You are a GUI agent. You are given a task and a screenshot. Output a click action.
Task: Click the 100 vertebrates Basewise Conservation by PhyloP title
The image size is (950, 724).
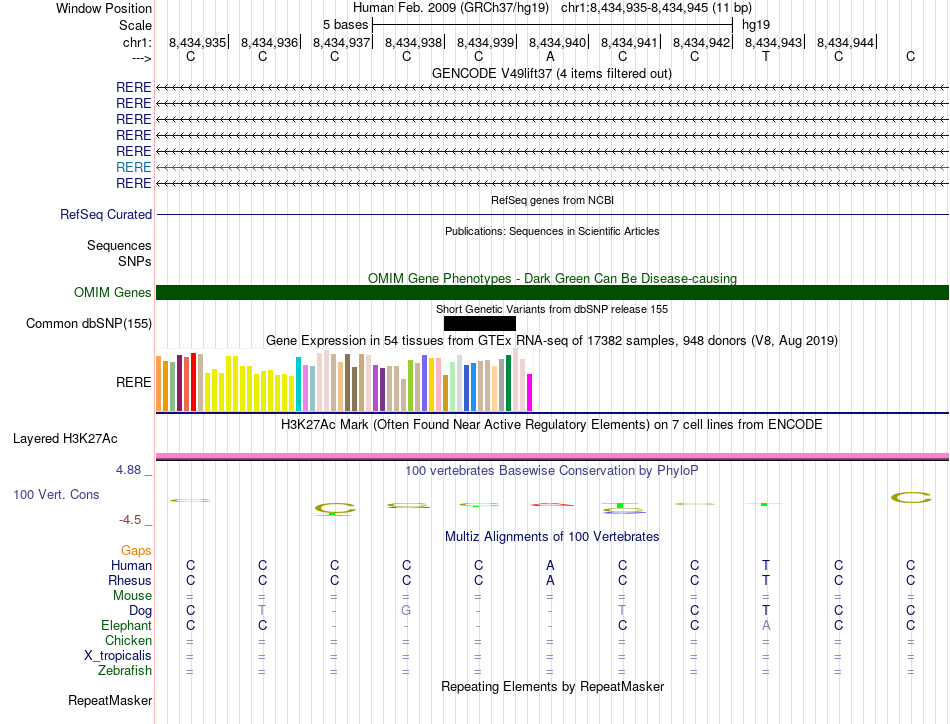pyautogui.click(x=552, y=471)
